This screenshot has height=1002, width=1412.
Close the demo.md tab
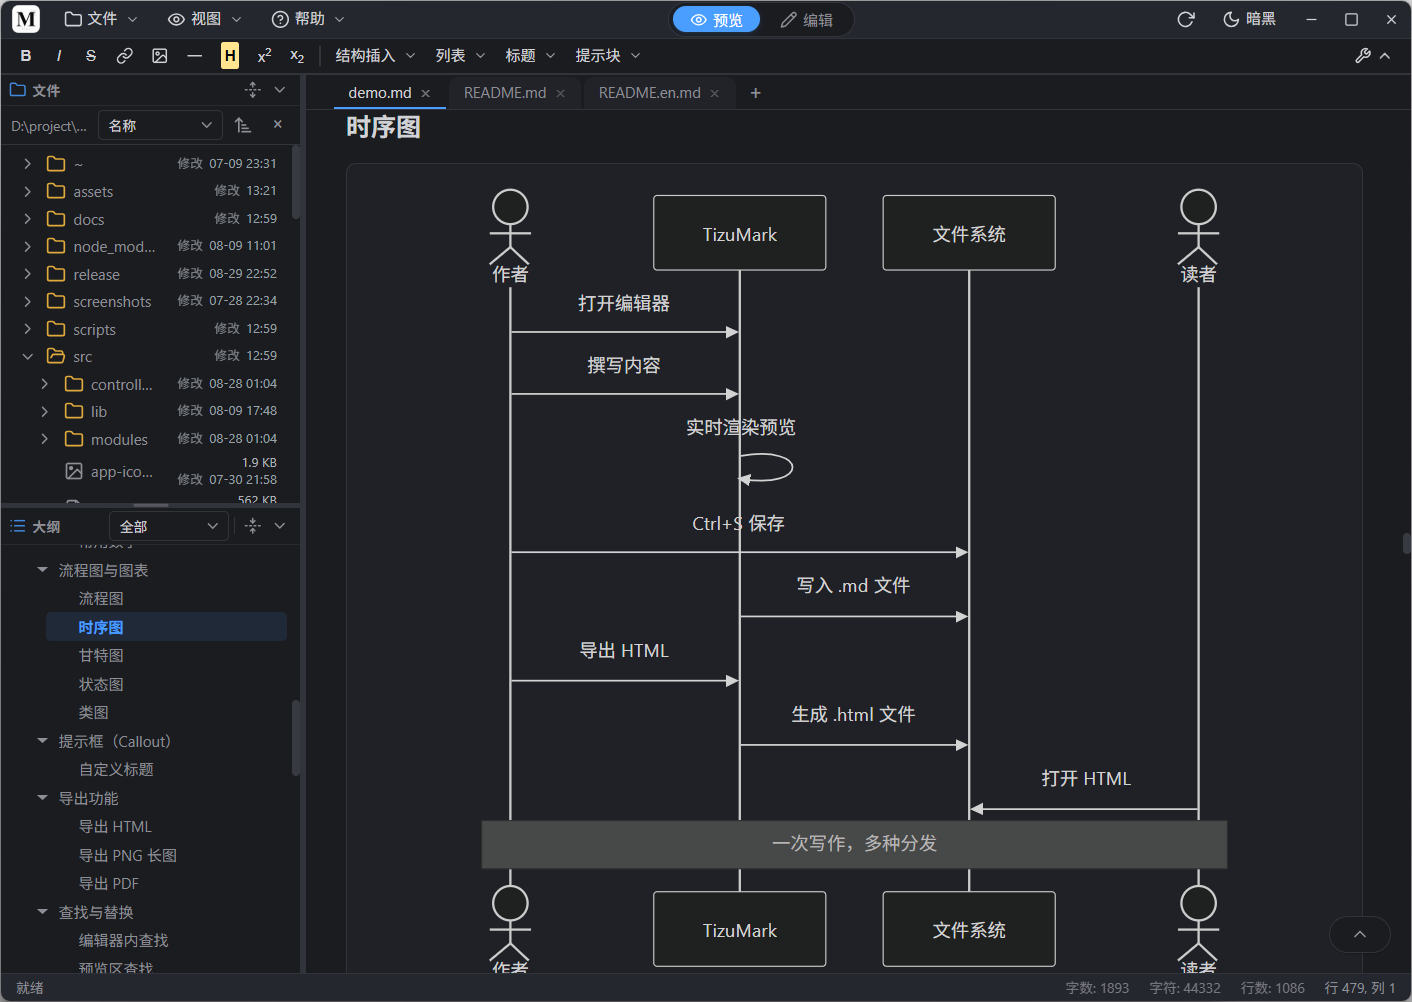coord(426,93)
